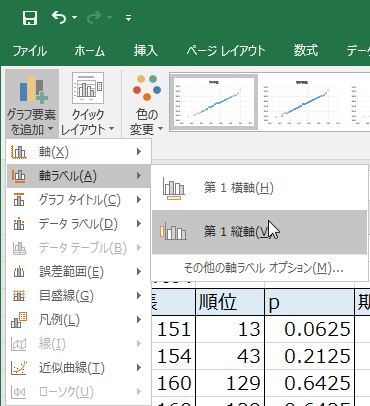Switch to the 数式 tab
This screenshot has width=370, height=406.
(x=306, y=51)
